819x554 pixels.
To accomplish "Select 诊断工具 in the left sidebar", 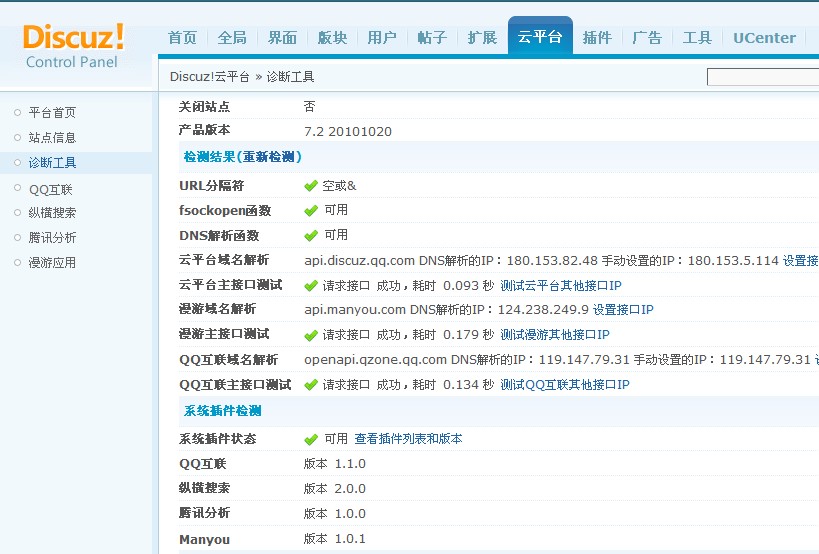I will 52,163.
